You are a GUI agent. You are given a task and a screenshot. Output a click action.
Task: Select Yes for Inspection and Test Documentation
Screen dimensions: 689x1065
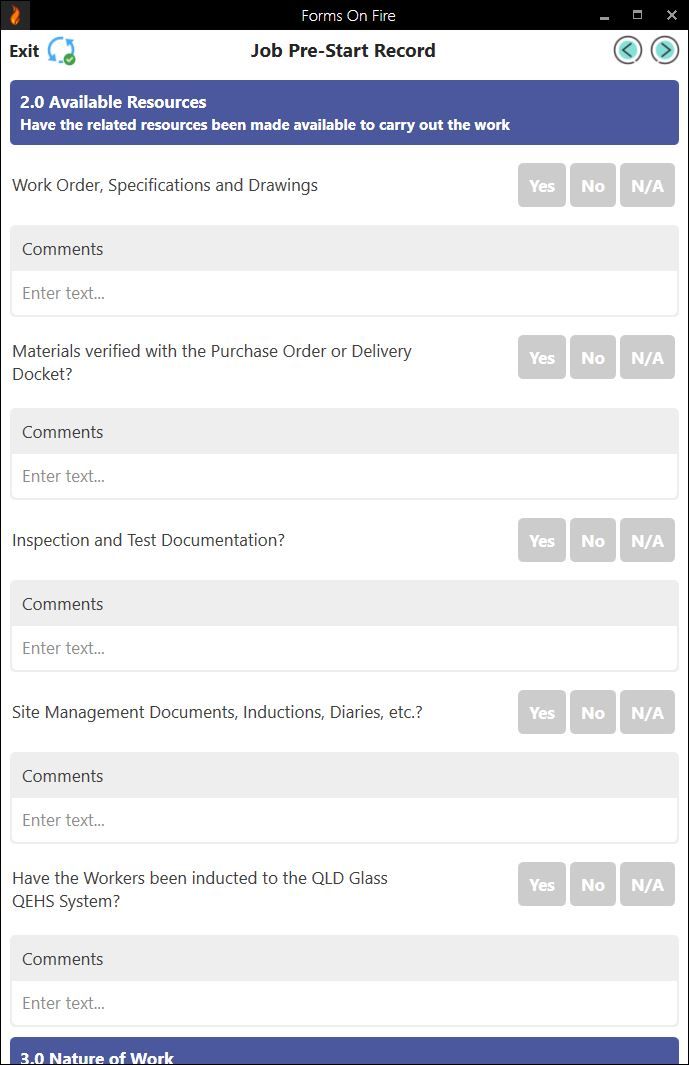click(541, 540)
